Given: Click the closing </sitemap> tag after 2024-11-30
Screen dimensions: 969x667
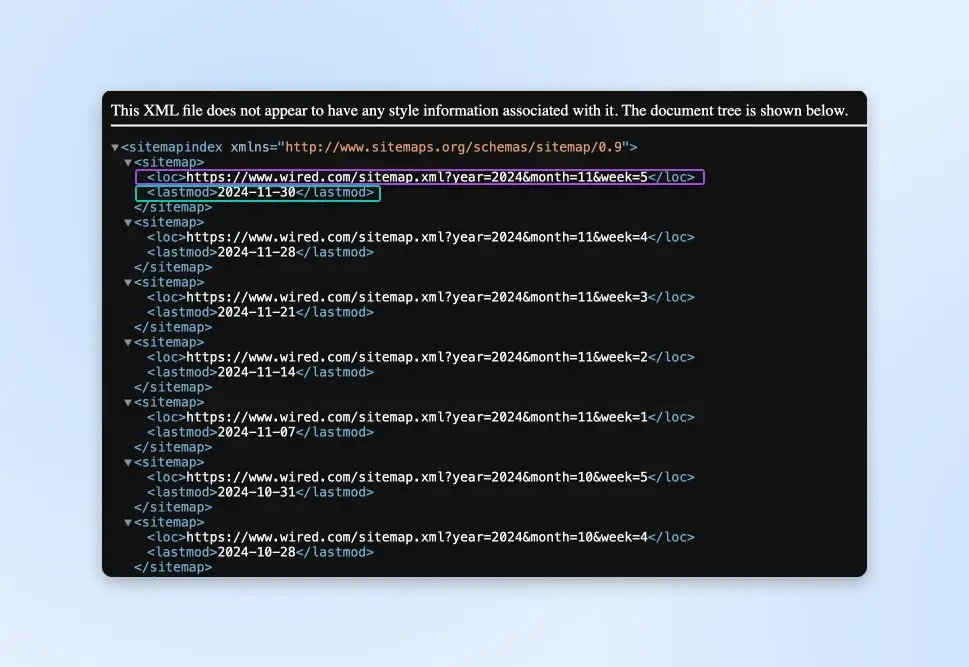Looking at the screenshot, I should pos(173,208).
